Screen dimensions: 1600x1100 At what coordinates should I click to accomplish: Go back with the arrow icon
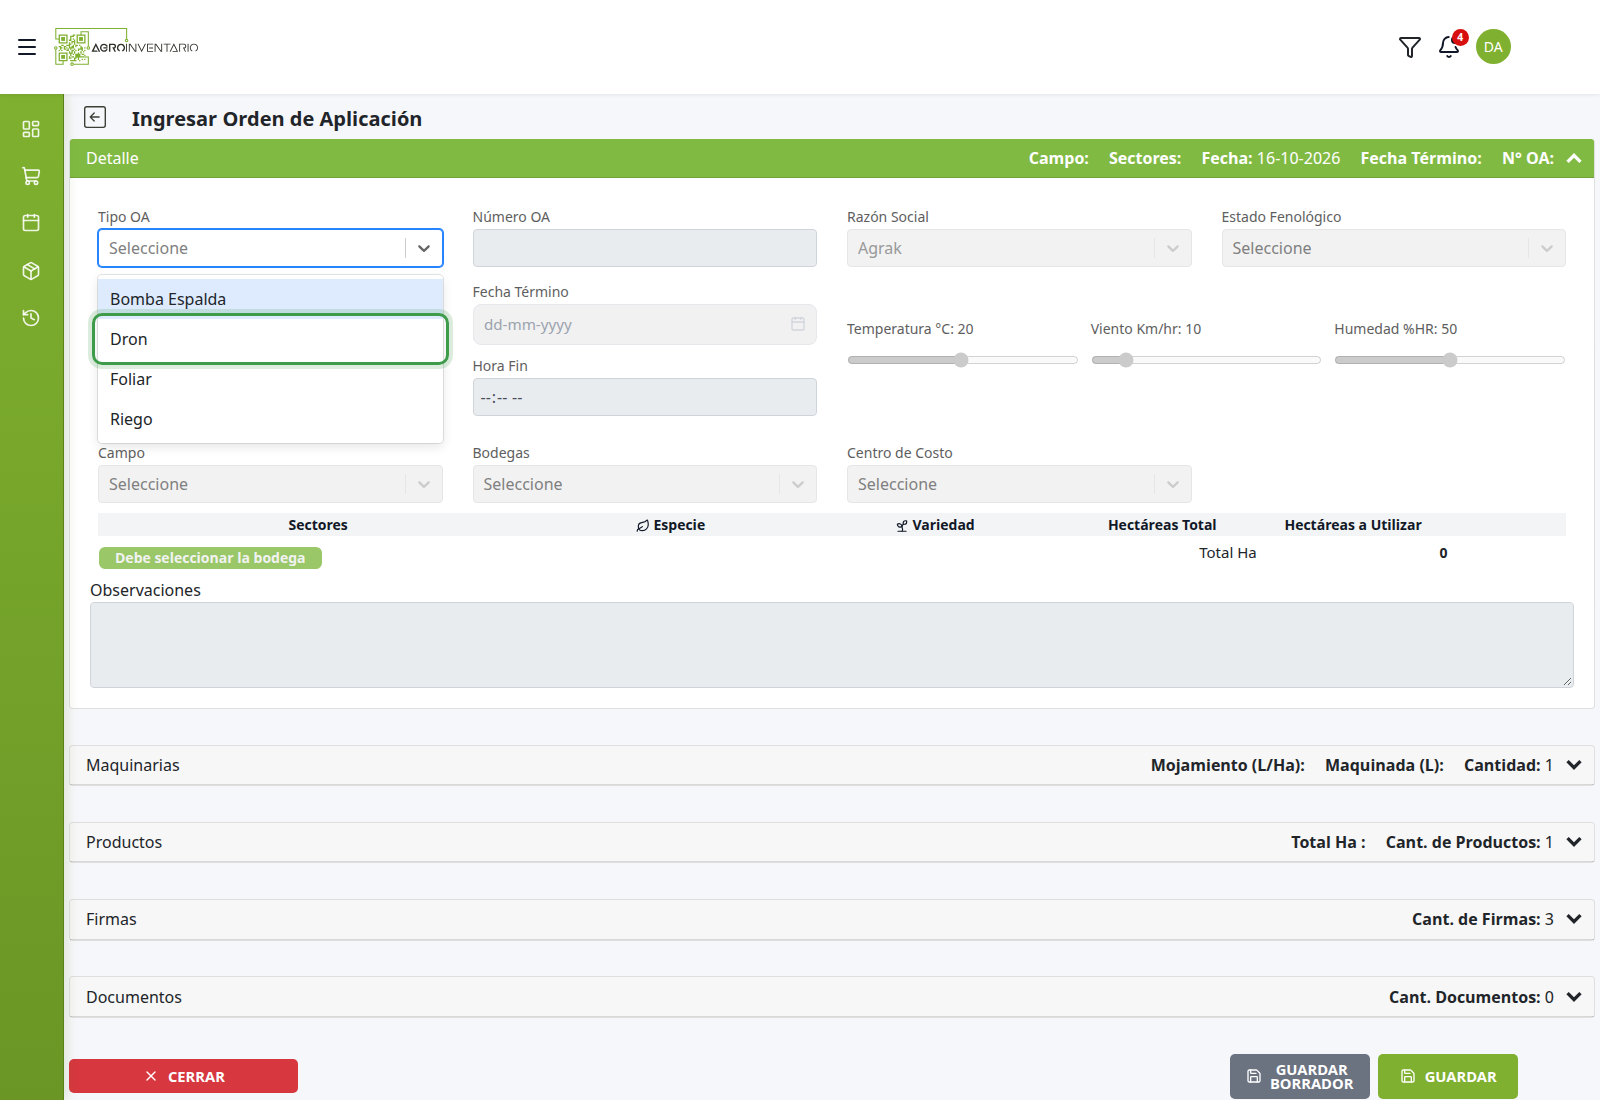[95, 118]
